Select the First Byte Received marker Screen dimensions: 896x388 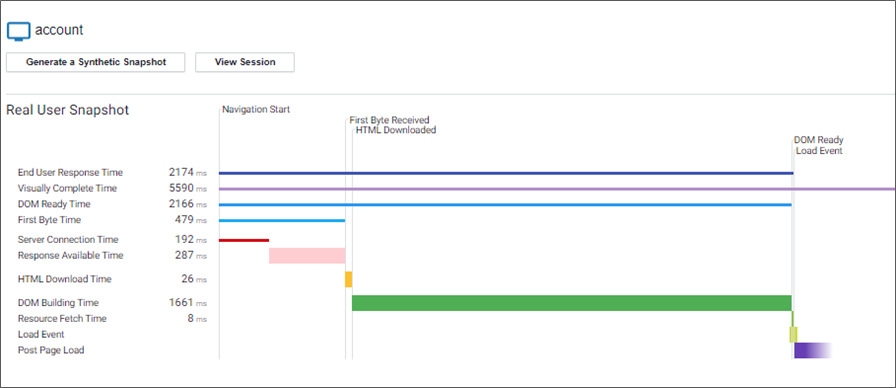389,120
